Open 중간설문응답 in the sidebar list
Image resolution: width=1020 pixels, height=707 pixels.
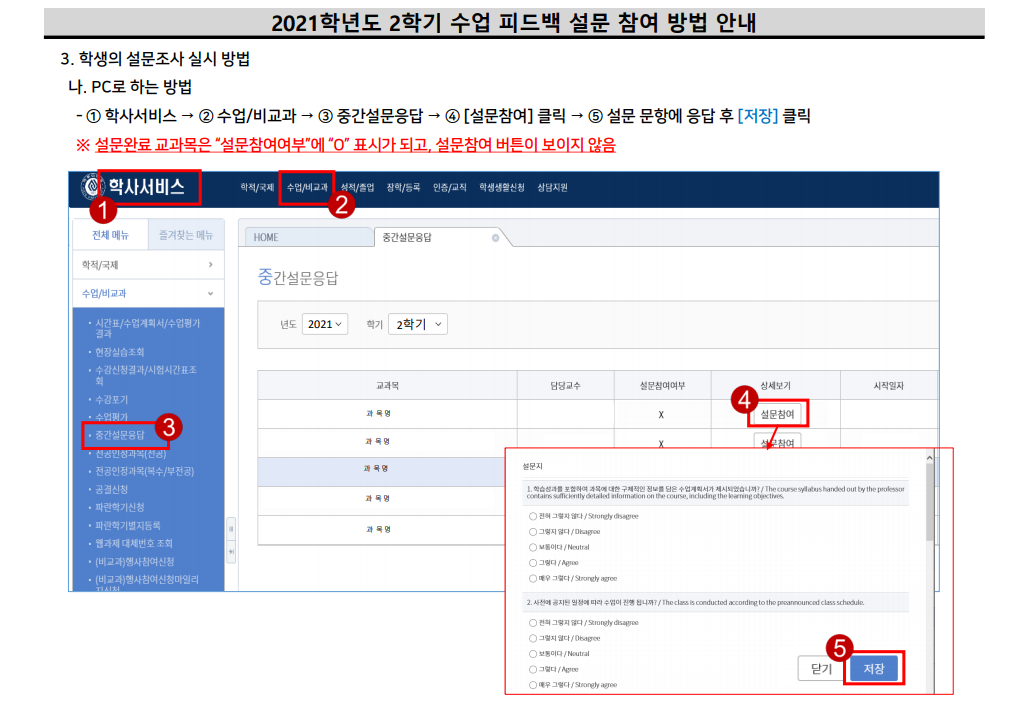point(120,435)
